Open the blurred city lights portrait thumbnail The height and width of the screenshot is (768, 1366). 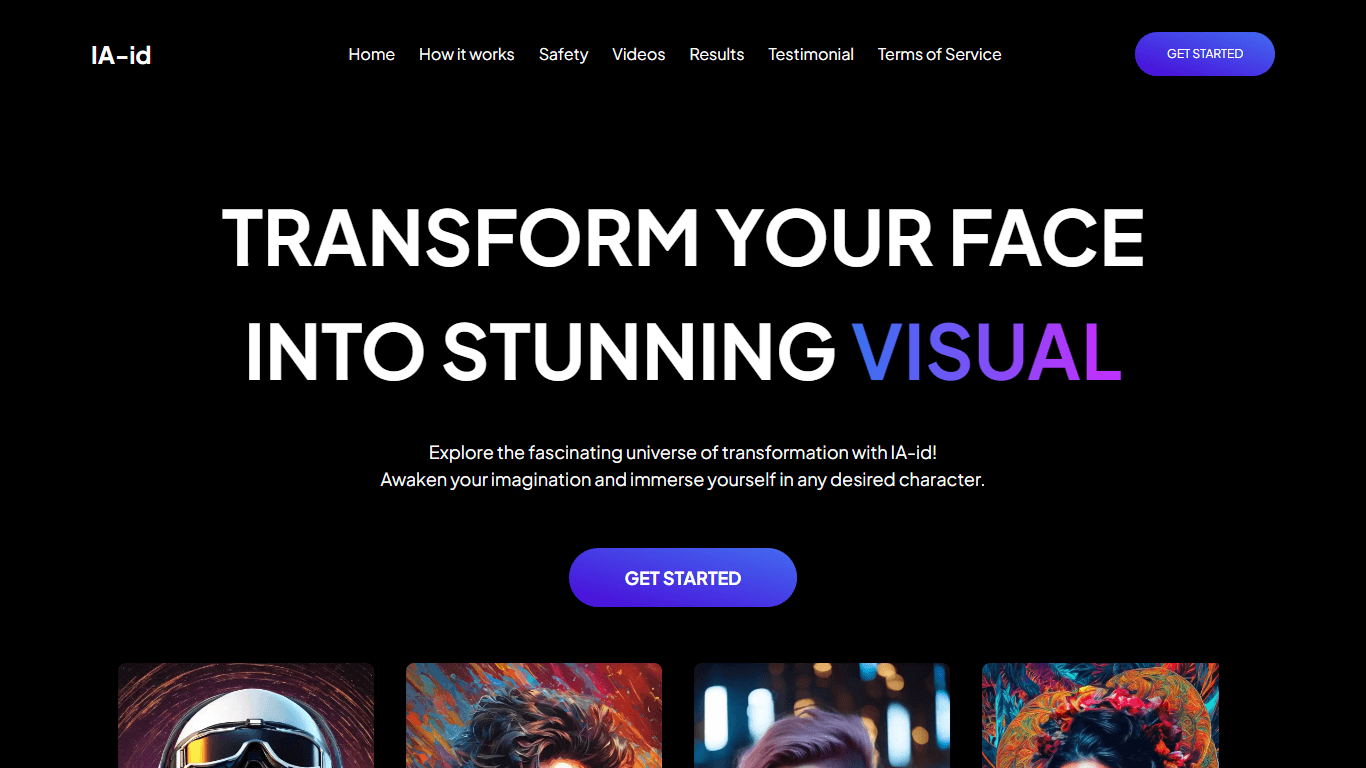[x=822, y=715]
